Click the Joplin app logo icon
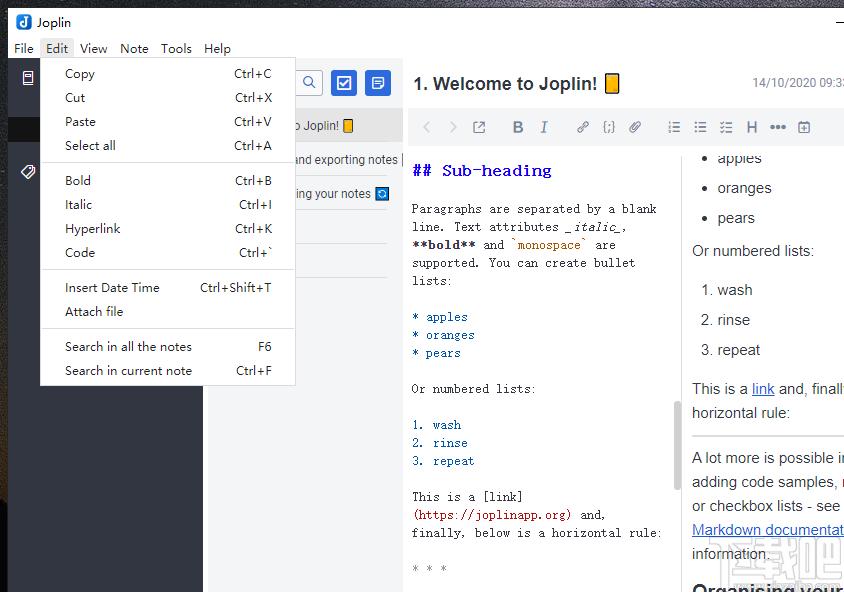 click(24, 22)
